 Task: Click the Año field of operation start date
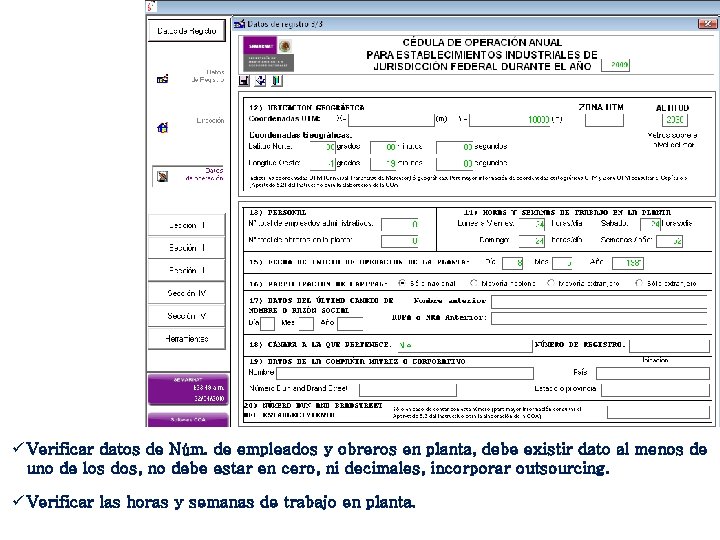(x=630, y=263)
